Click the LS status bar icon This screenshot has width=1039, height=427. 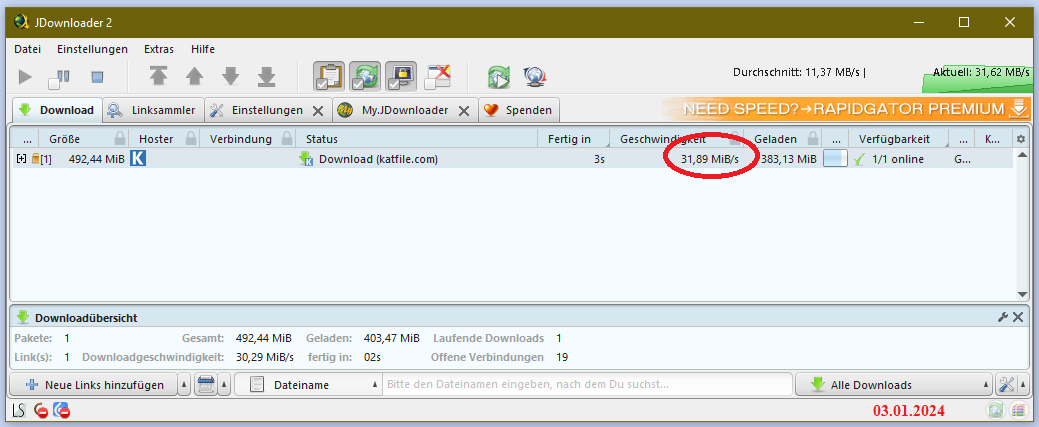(x=19, y=411)
